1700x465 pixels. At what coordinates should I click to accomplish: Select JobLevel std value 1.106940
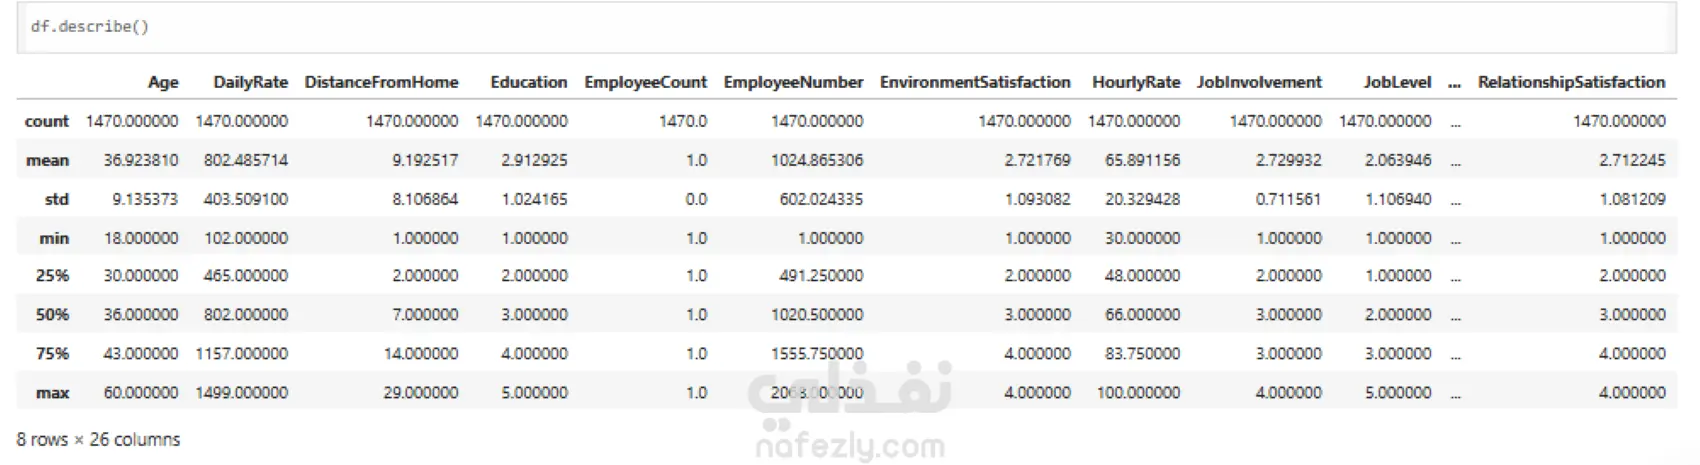(x=1398, y=199)
